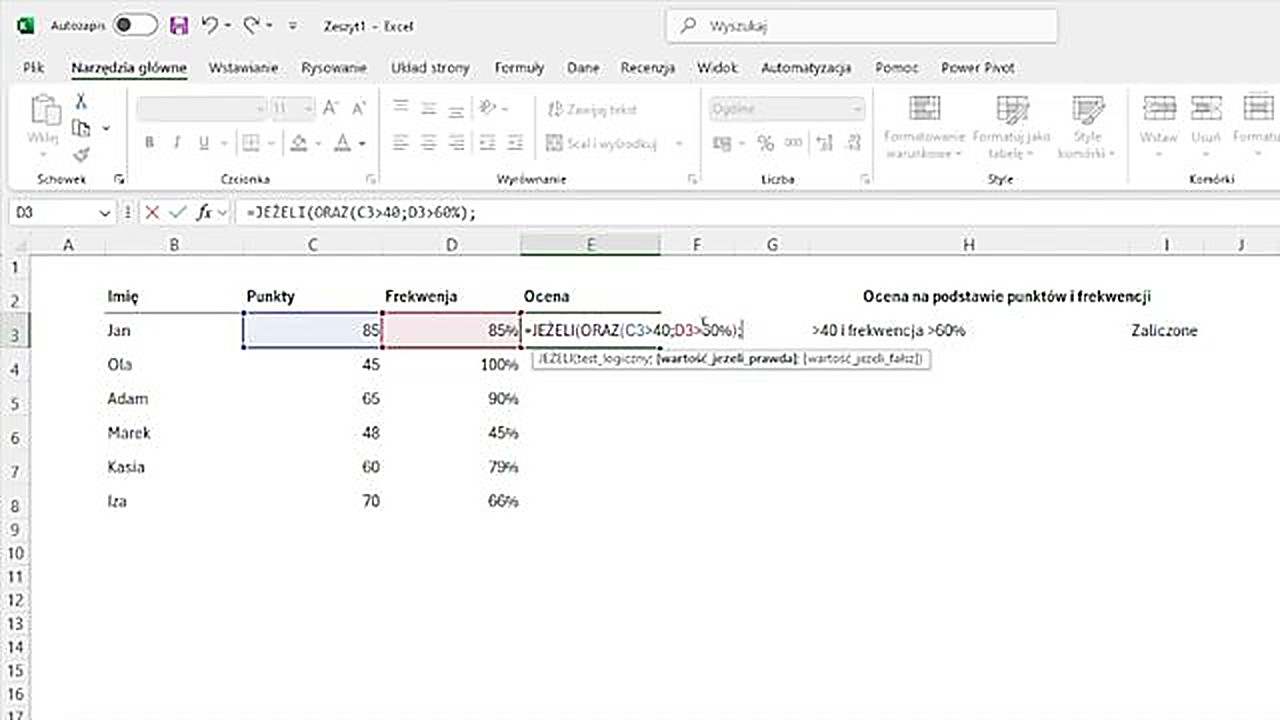Screen dimensions: 1280x720
Task: Expand the Name Box dropdown
Action: [105, 213]
